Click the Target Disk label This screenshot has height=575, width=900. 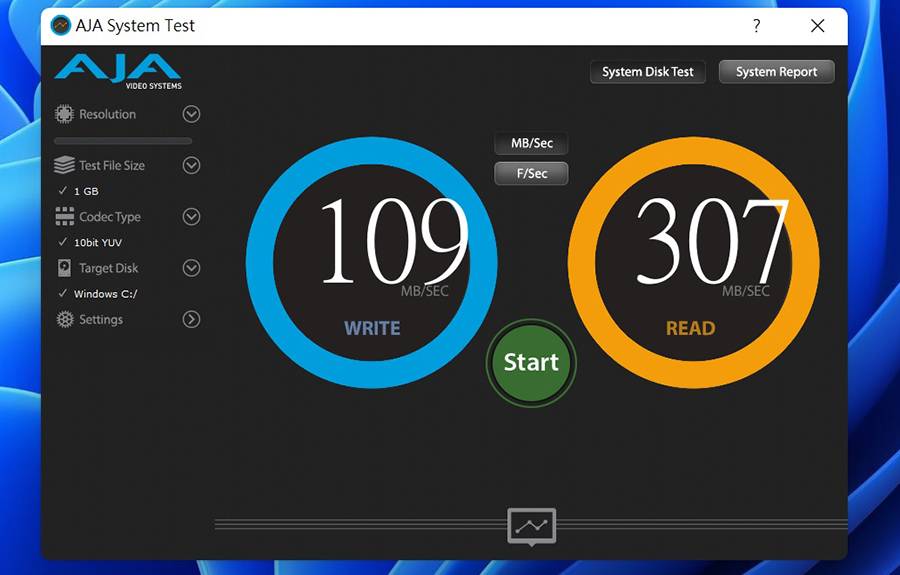coord(108,268)
